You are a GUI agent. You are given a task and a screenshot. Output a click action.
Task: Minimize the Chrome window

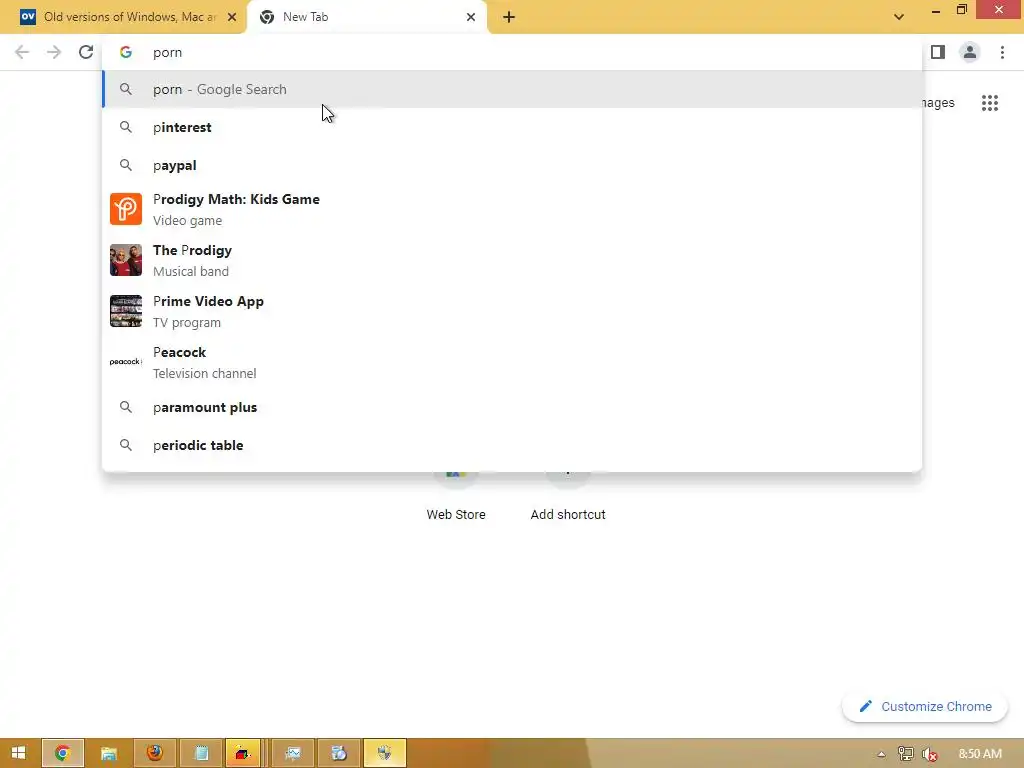[936, 11]
